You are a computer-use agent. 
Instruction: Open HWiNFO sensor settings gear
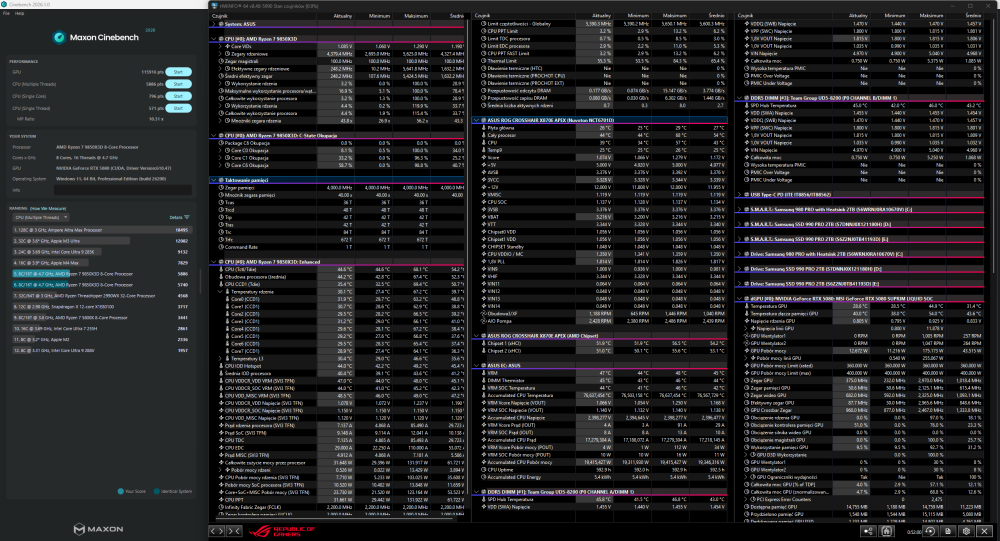coord(966,531)
